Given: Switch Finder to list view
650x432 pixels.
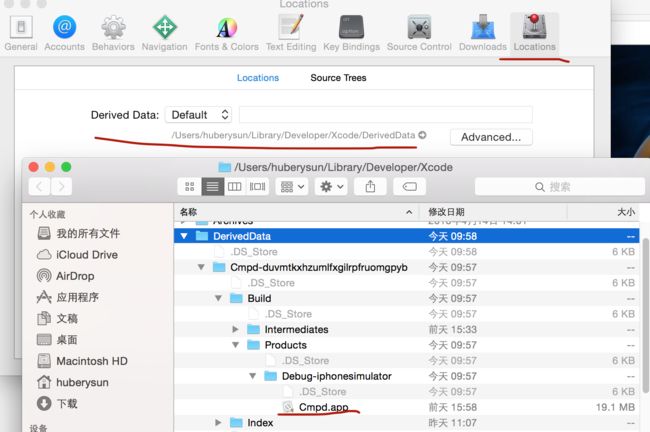Looking at the screenshot, I should (213, 187).
